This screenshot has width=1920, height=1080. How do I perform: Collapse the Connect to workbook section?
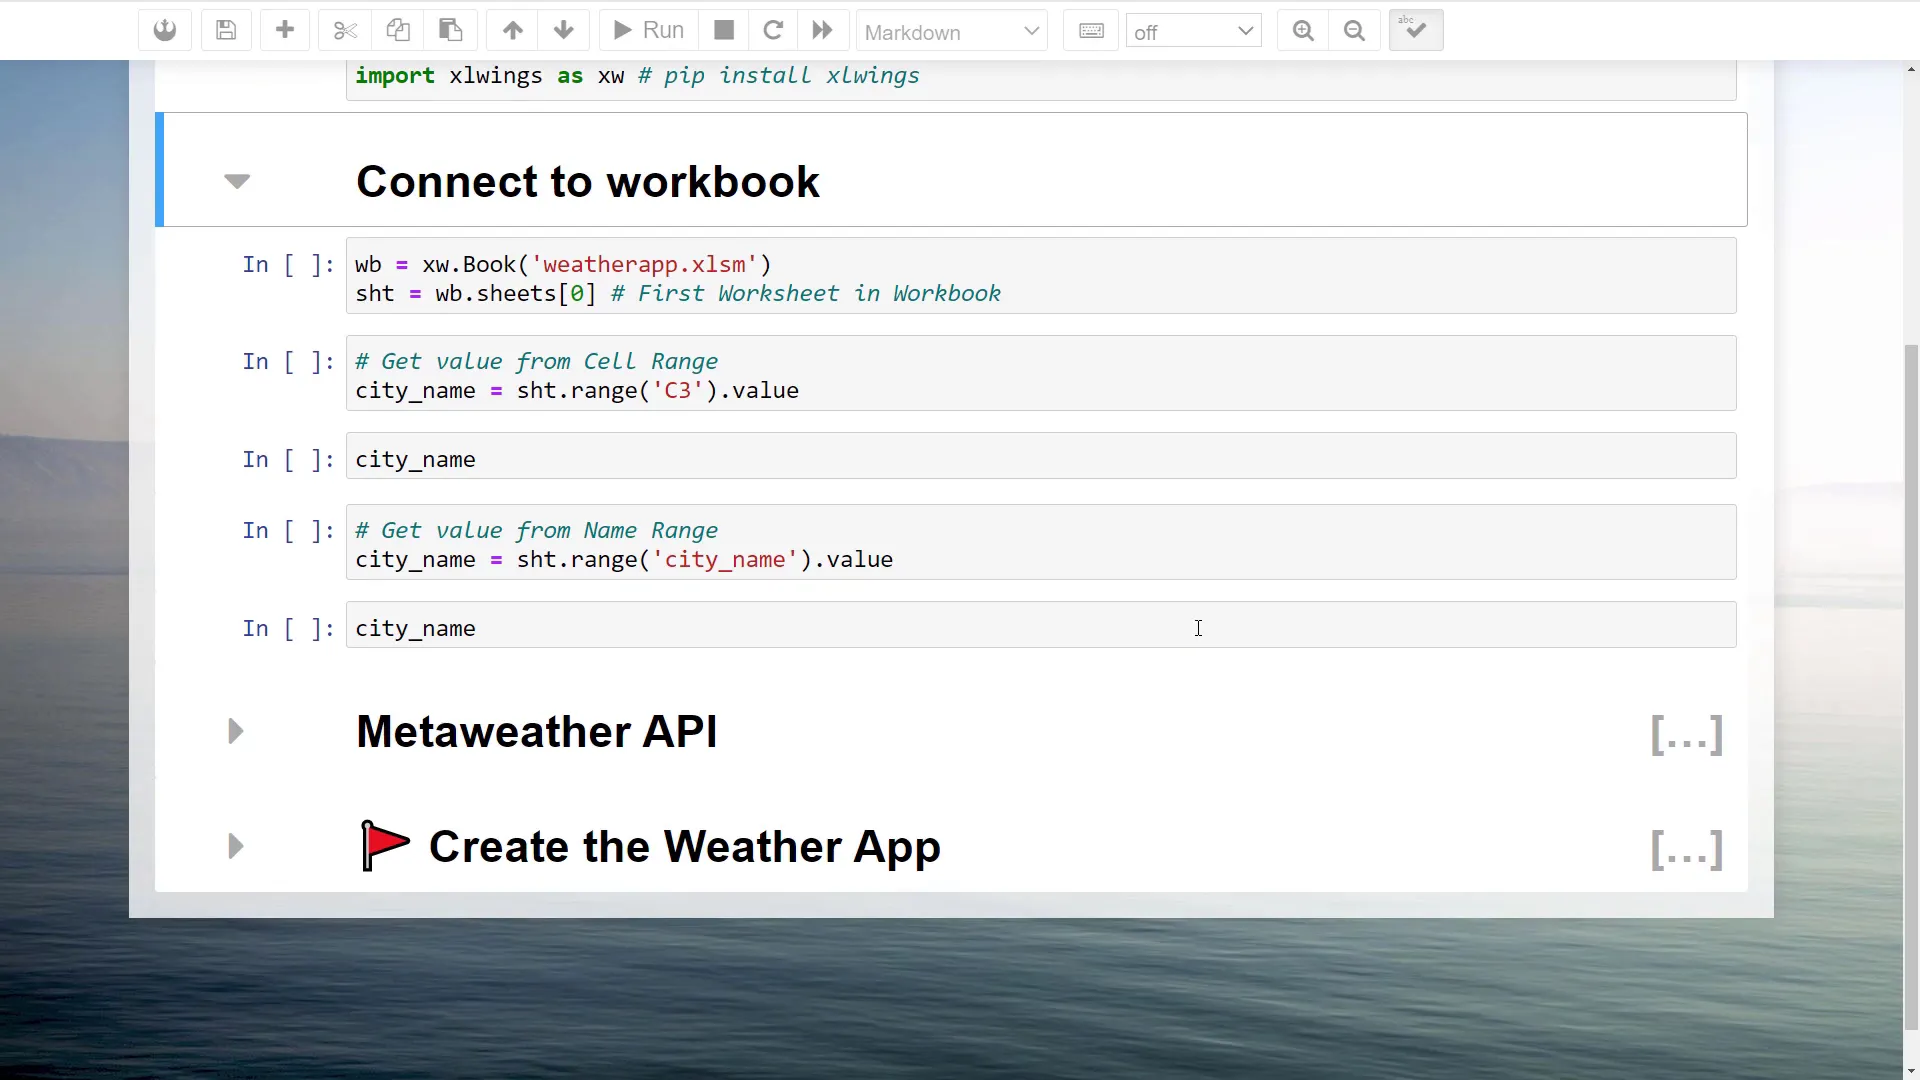(x=237, y=181)
